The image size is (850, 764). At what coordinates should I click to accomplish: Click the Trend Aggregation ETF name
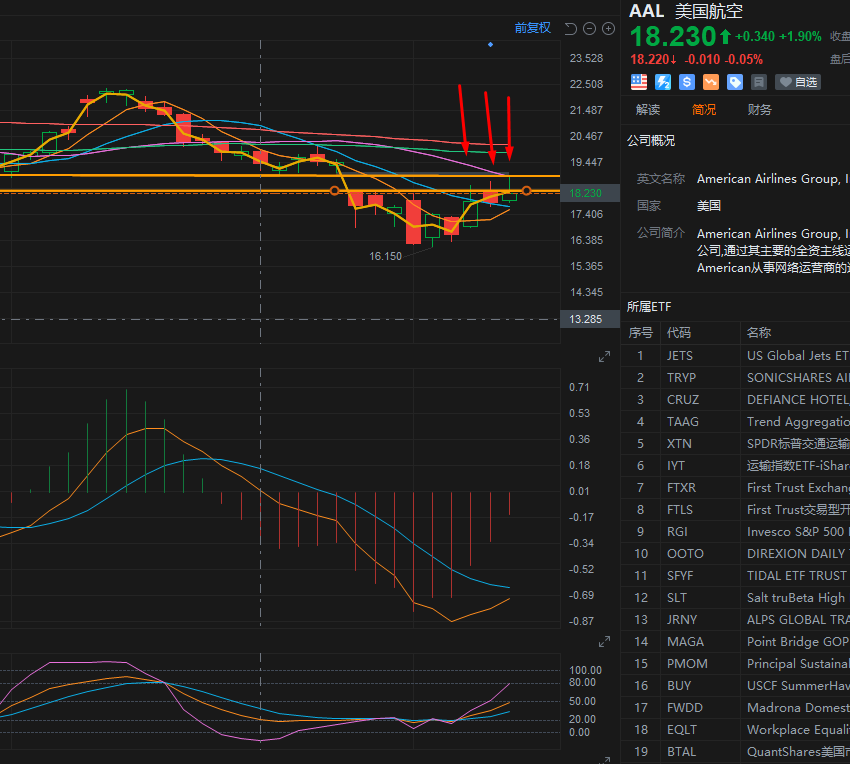pyautogui.click(x=798, y=422)
